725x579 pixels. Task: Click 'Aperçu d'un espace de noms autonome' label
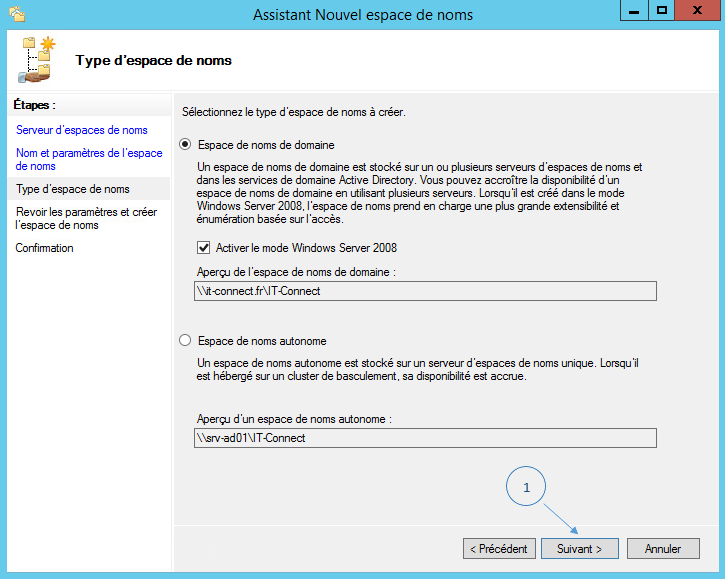pyautogui.click(x=294, y=419)
